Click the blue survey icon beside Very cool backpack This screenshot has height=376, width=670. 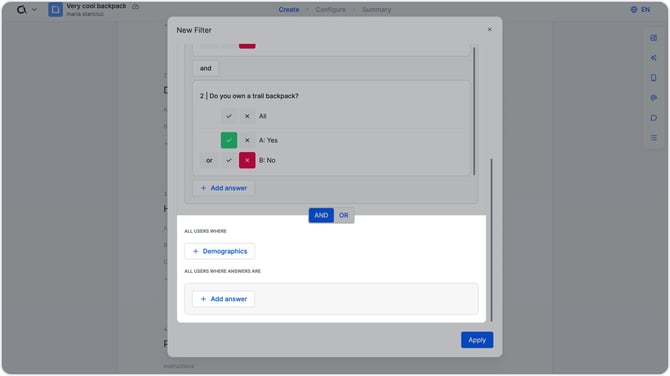pos(55,9)
